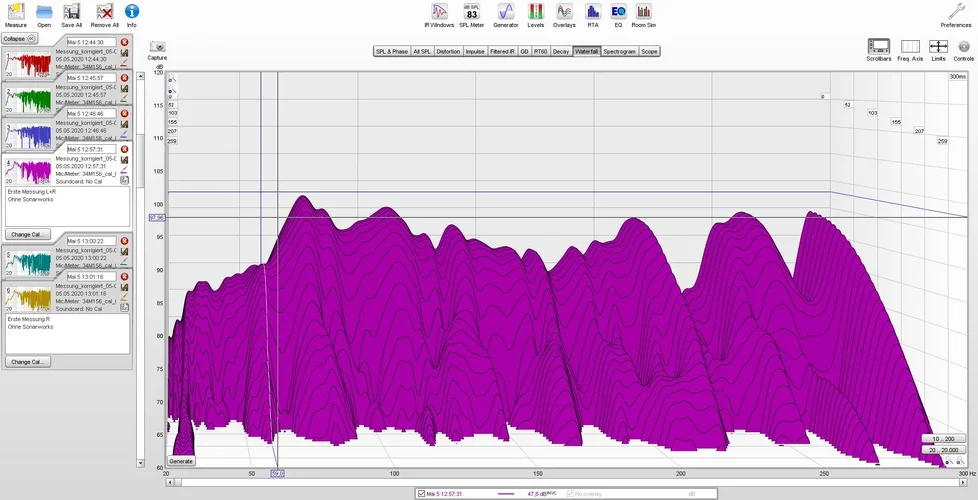Switch to the GD tab
The height and width of the screenshot is (500, 978).
click(525, 51)
